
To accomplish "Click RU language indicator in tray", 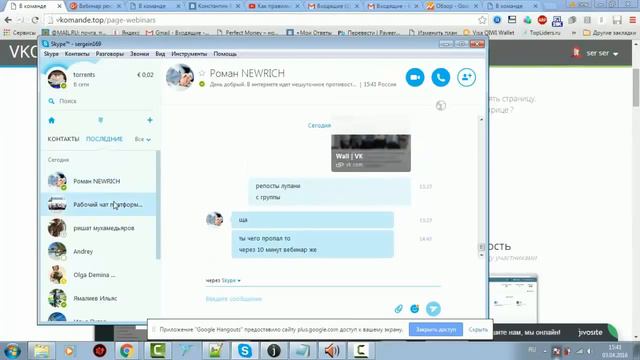I will coord(532,350).
